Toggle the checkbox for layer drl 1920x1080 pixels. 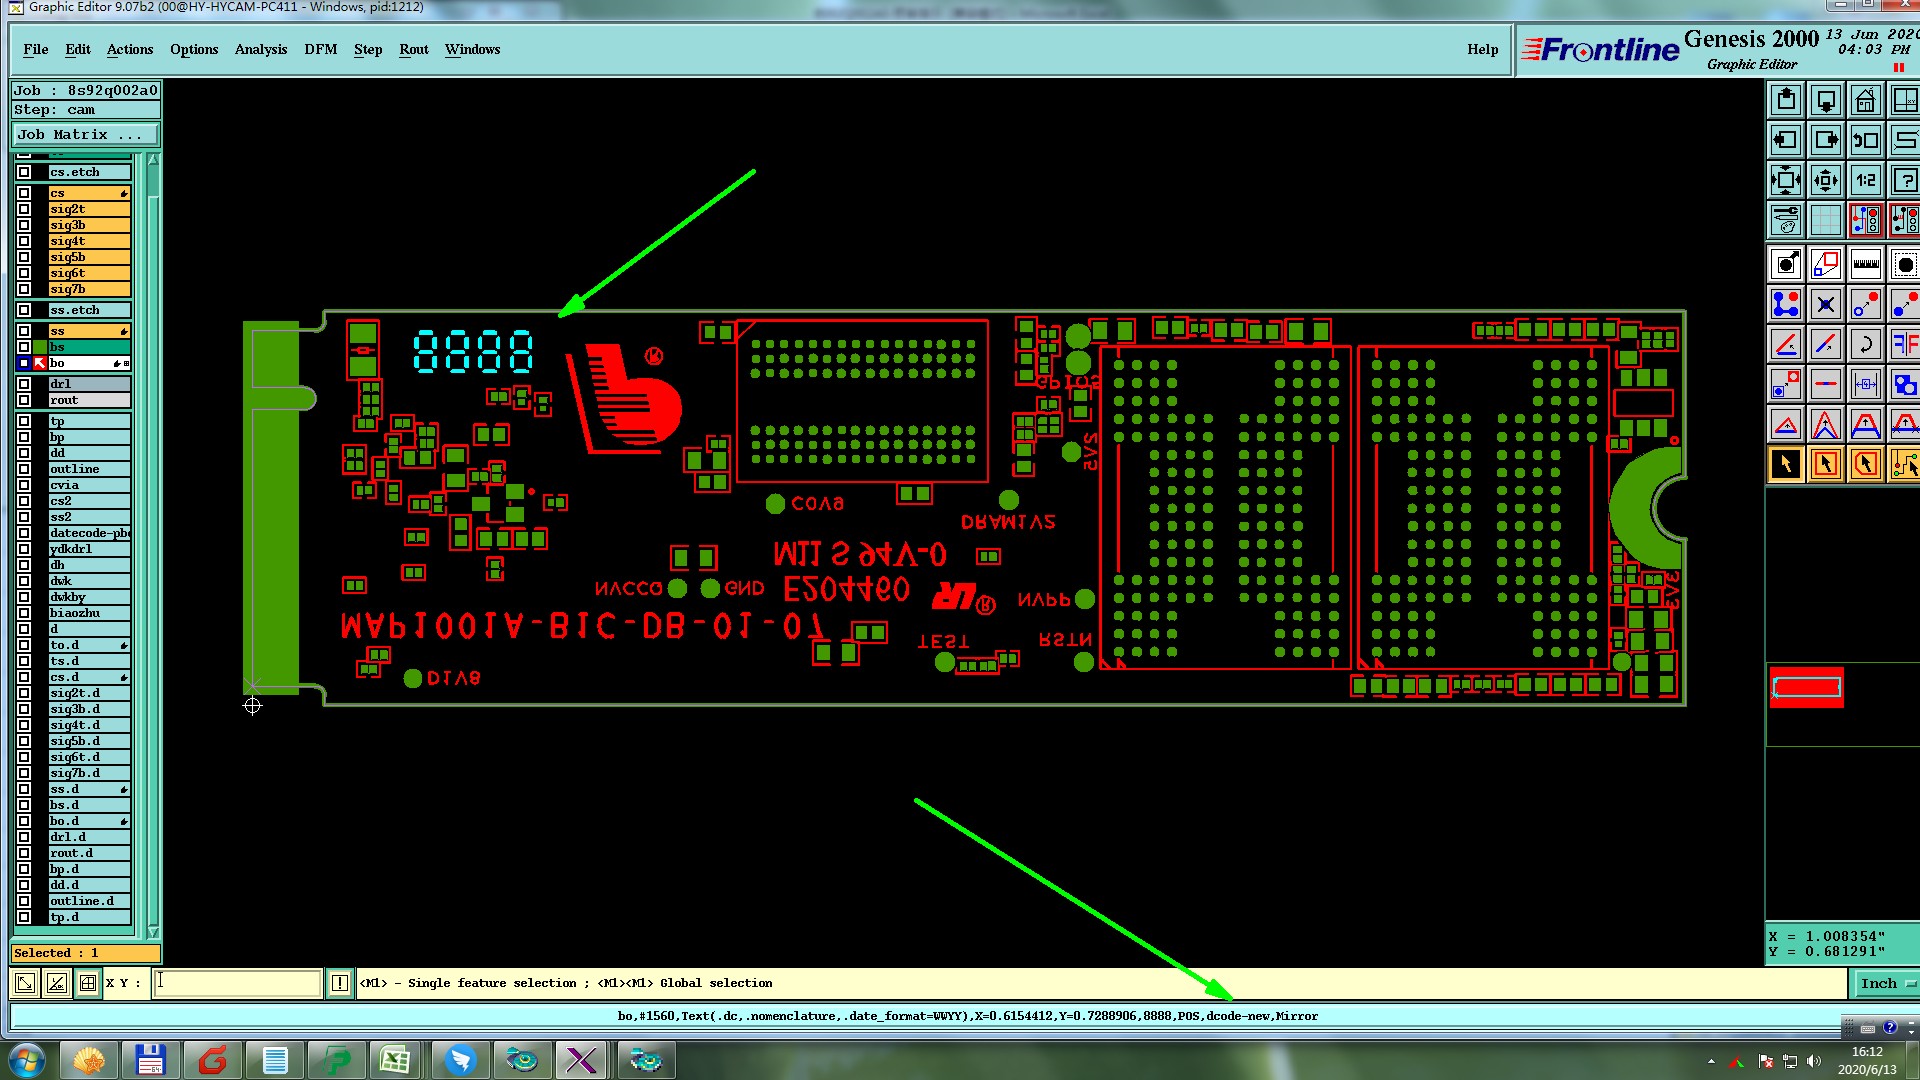pyautogui.click(x=24, y=384)
